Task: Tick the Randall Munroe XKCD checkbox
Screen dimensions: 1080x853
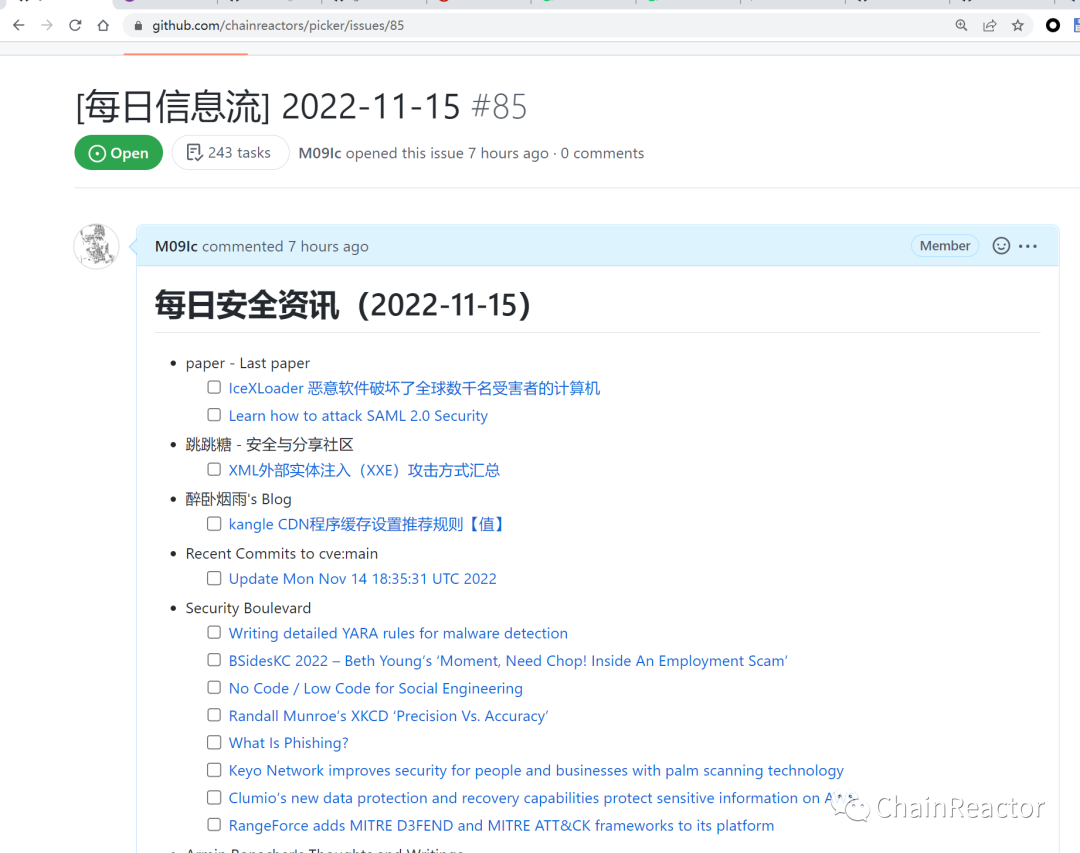Action: point(214,716)
